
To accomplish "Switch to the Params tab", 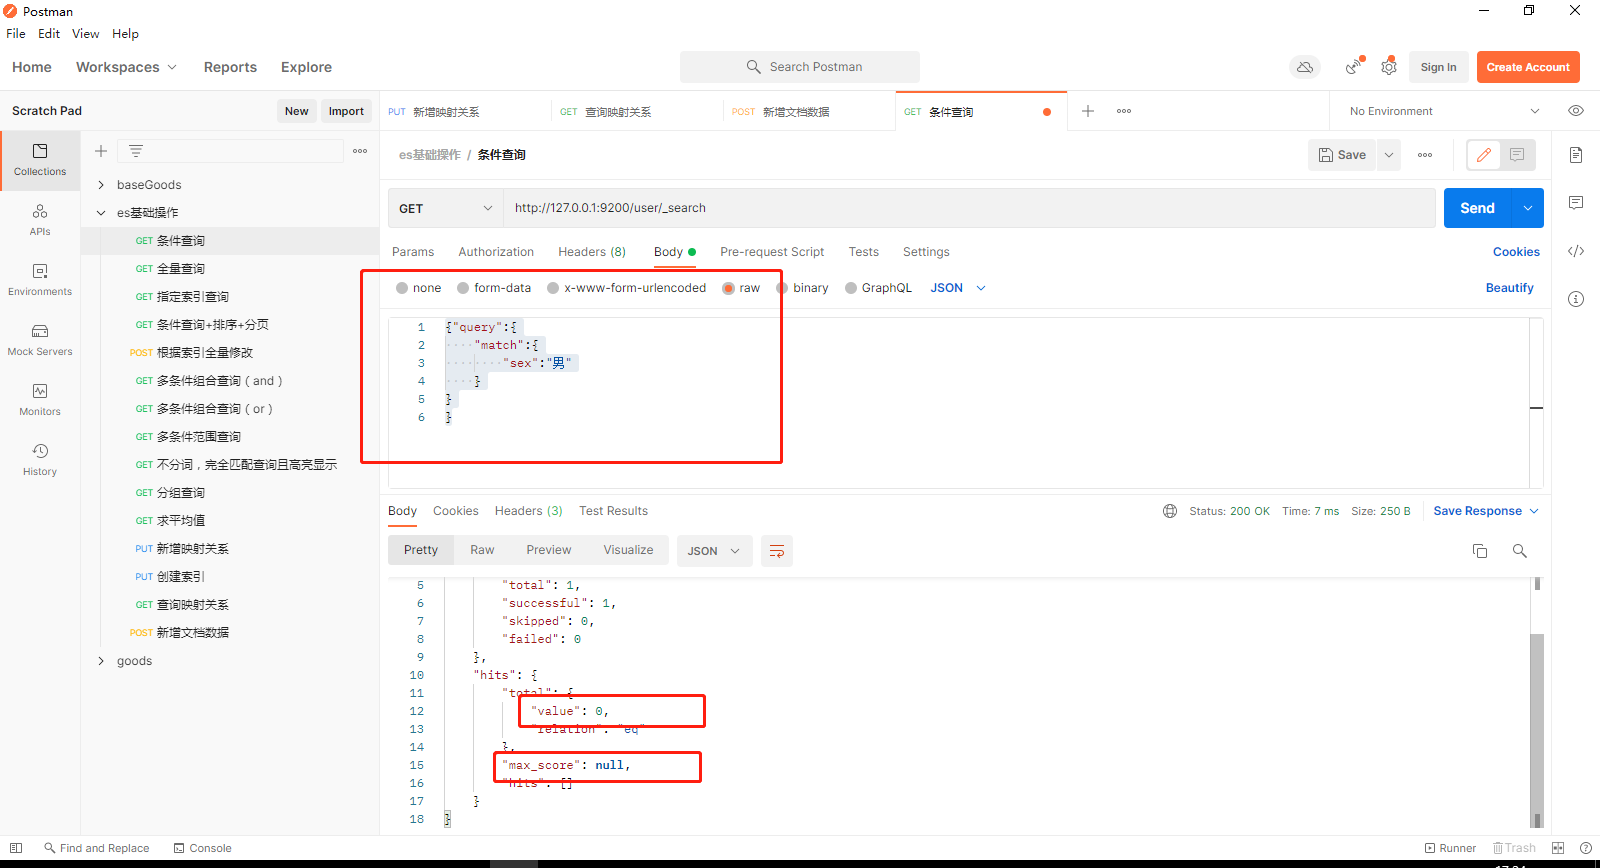I will (x=413, y=252).
